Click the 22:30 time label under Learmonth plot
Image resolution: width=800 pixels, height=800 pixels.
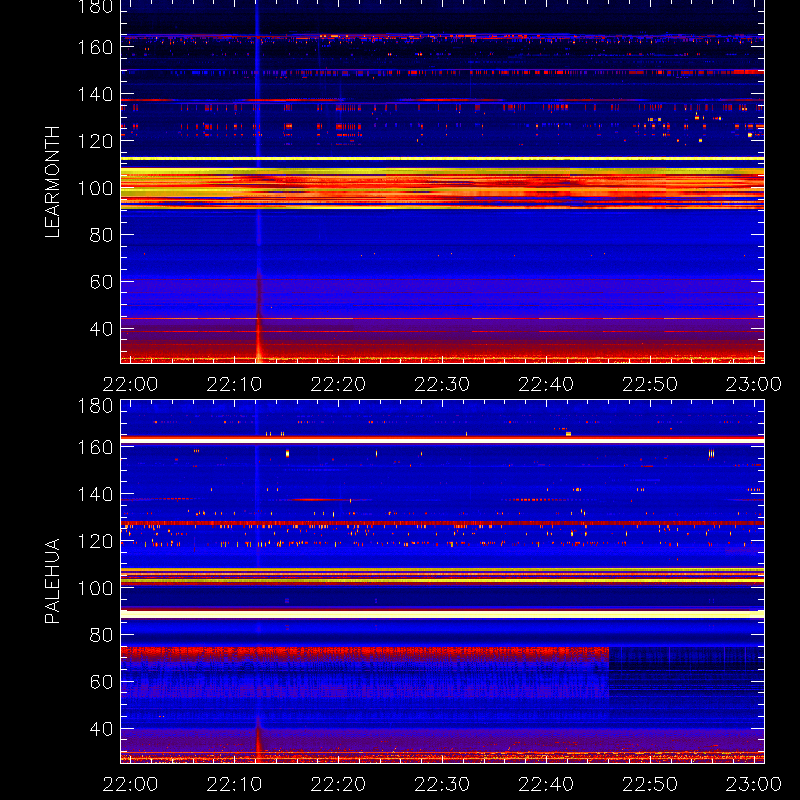[442, 384]
